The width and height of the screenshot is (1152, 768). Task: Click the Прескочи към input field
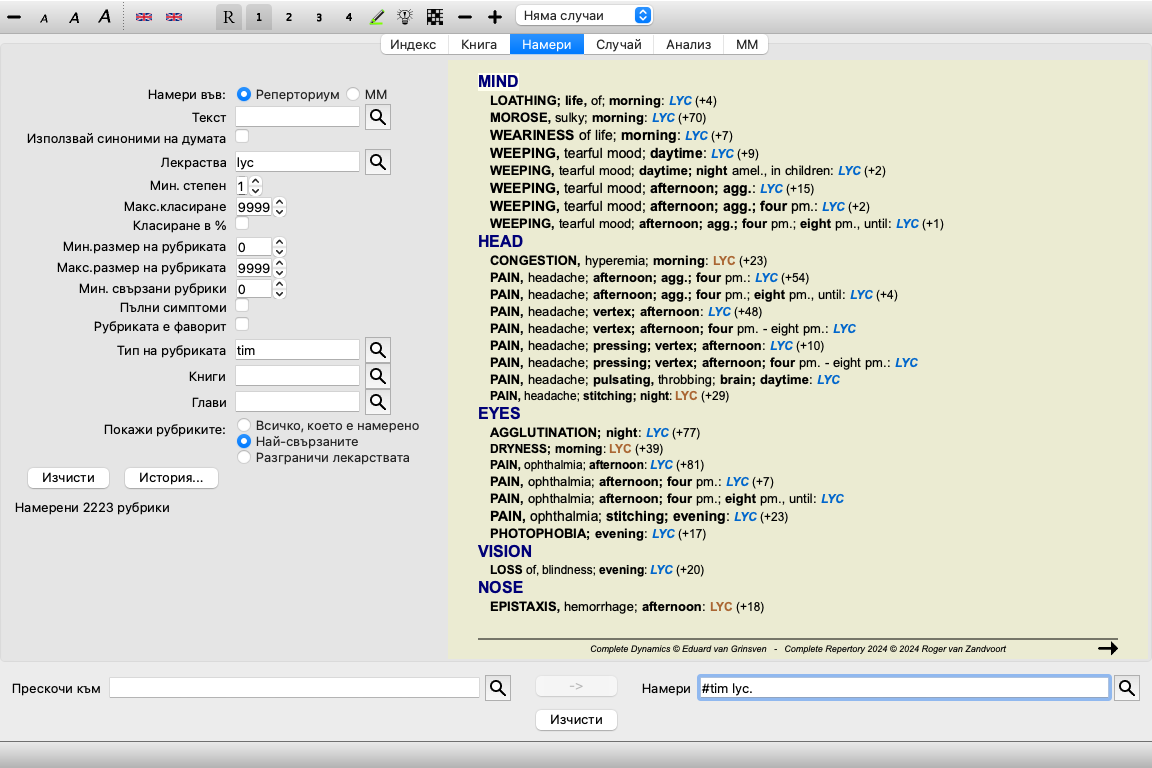tap(295, 688)
